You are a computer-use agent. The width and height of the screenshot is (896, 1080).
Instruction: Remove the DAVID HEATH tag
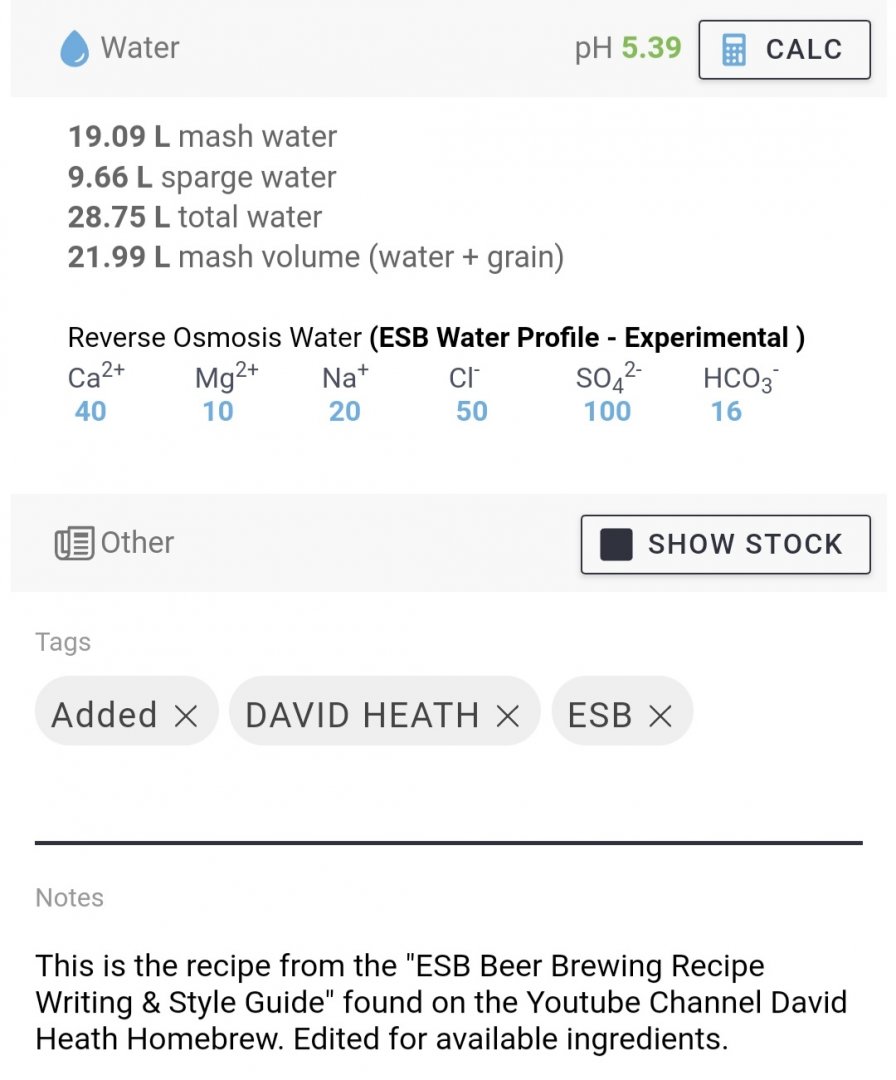(508, 715)
